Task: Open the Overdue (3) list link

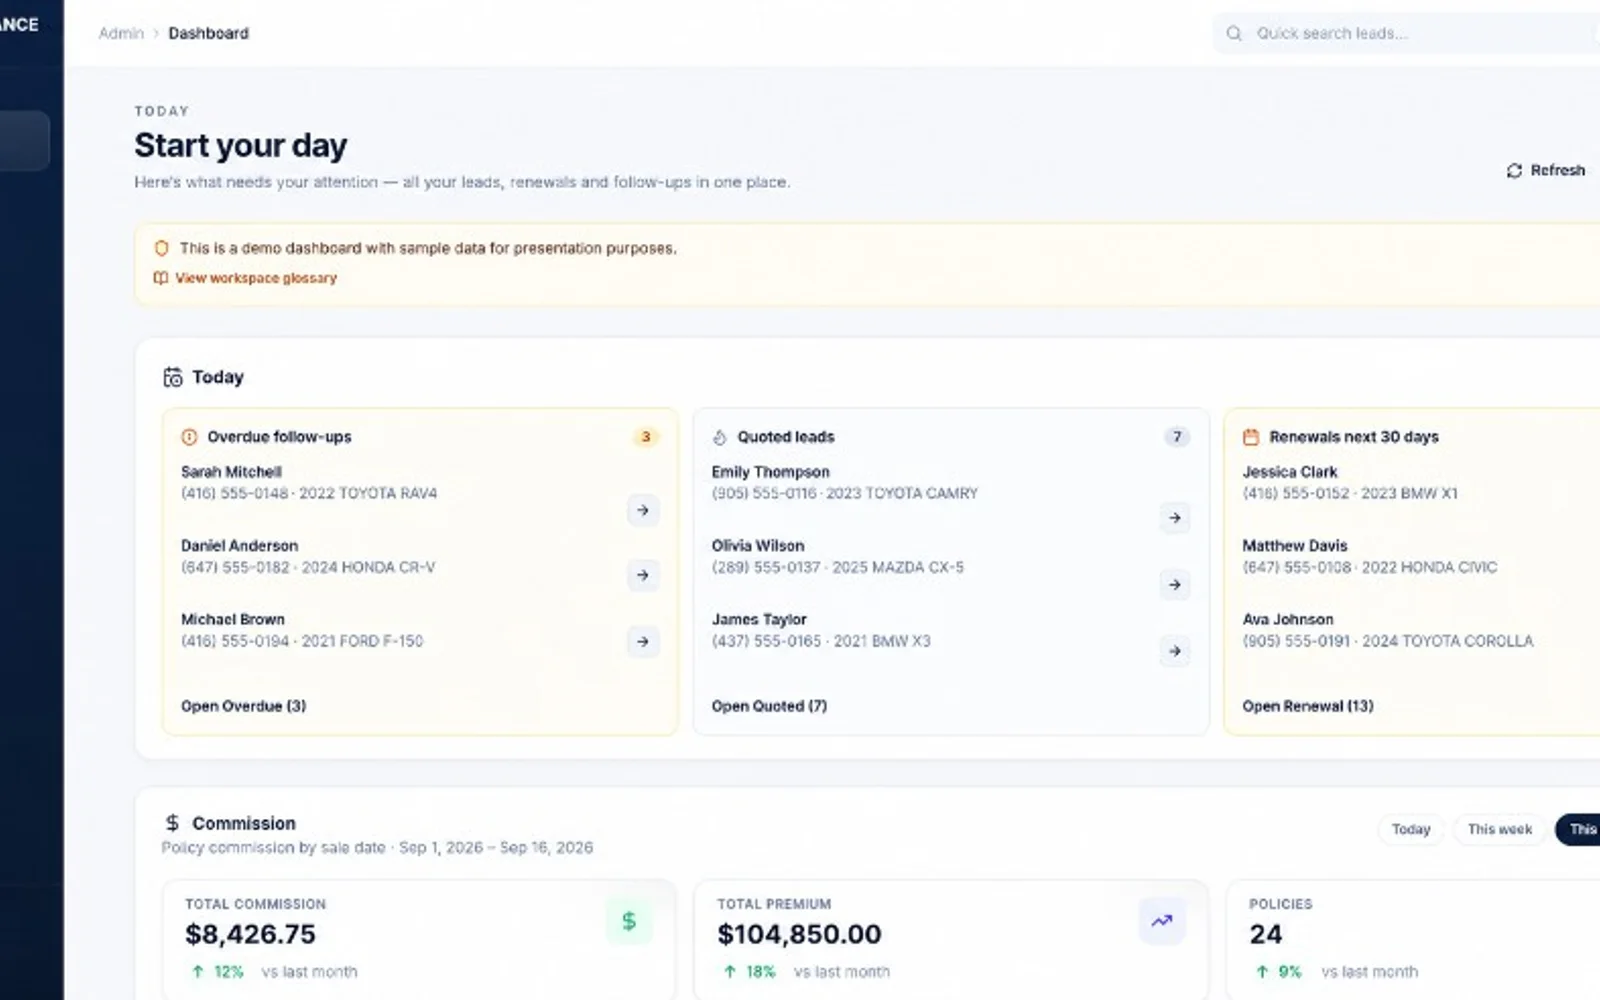Action: 243,706
